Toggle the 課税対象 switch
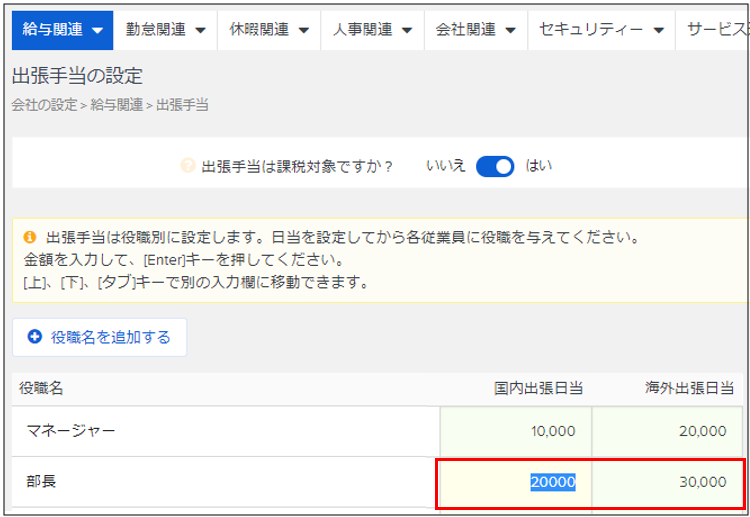The height and width of the screenshot is (517, 750). click(495, 166)
